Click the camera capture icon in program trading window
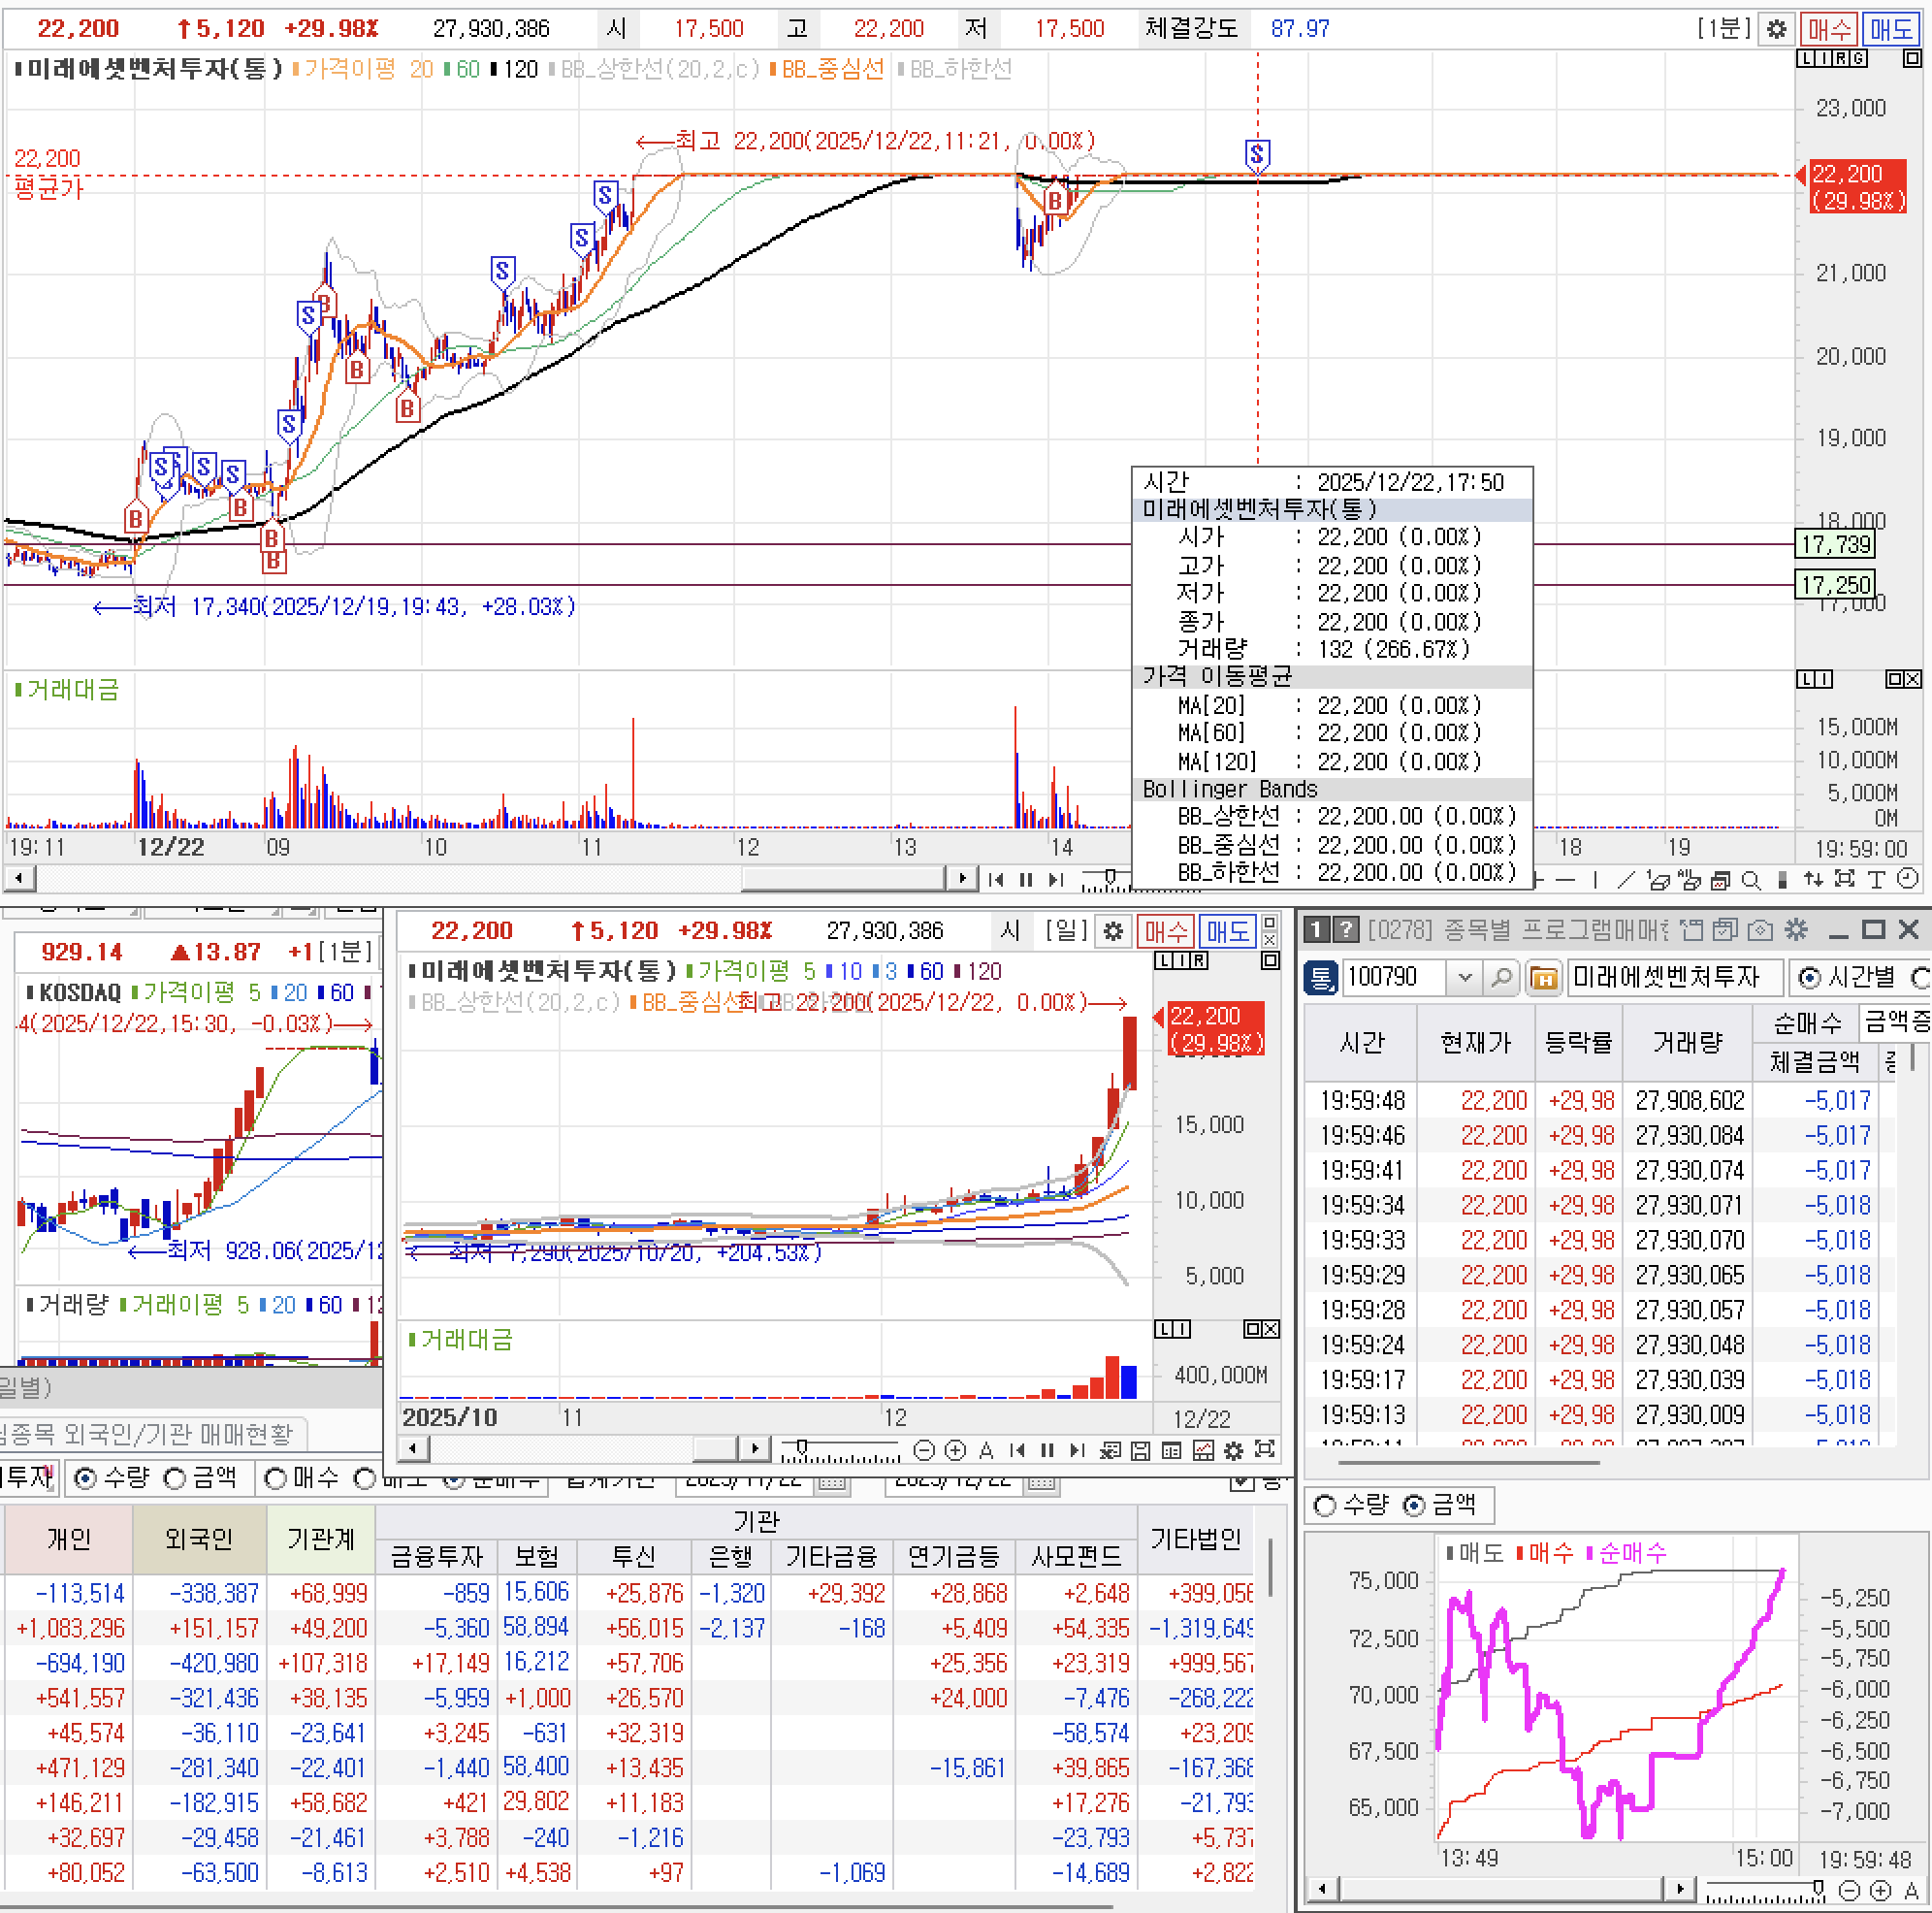Image resolution: width=1932 pixels, height=1913 pixels. pyautogui.click(x=1760, y=930)
